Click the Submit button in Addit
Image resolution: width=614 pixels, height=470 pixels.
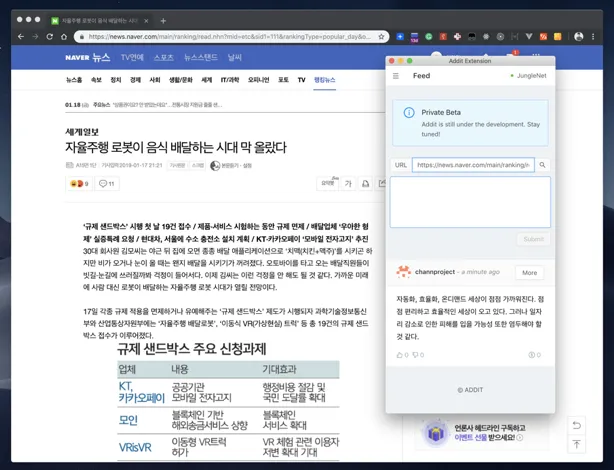(533, 239)
